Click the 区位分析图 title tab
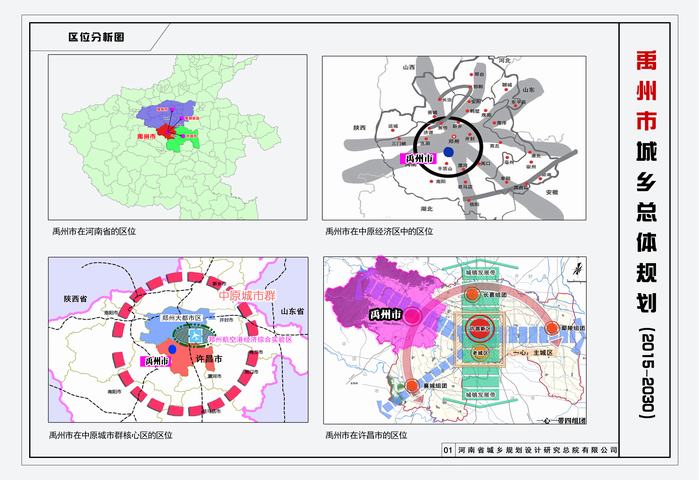 click(x=95, y=37)
